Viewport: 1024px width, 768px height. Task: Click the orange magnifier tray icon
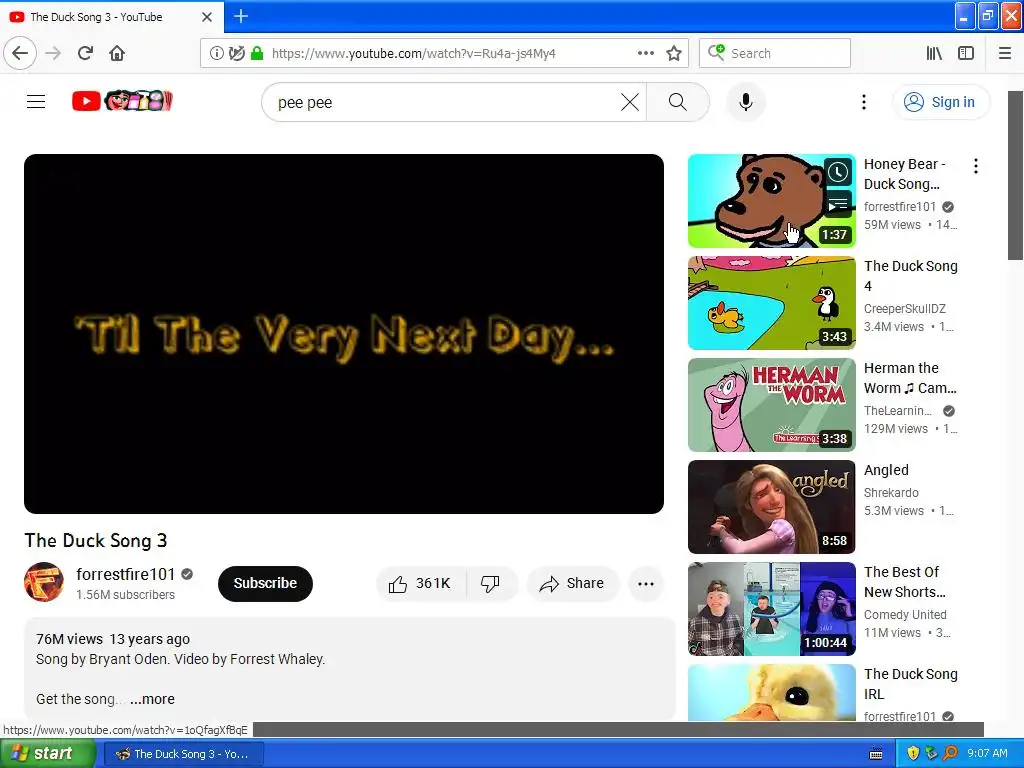[x=950, y=754]
